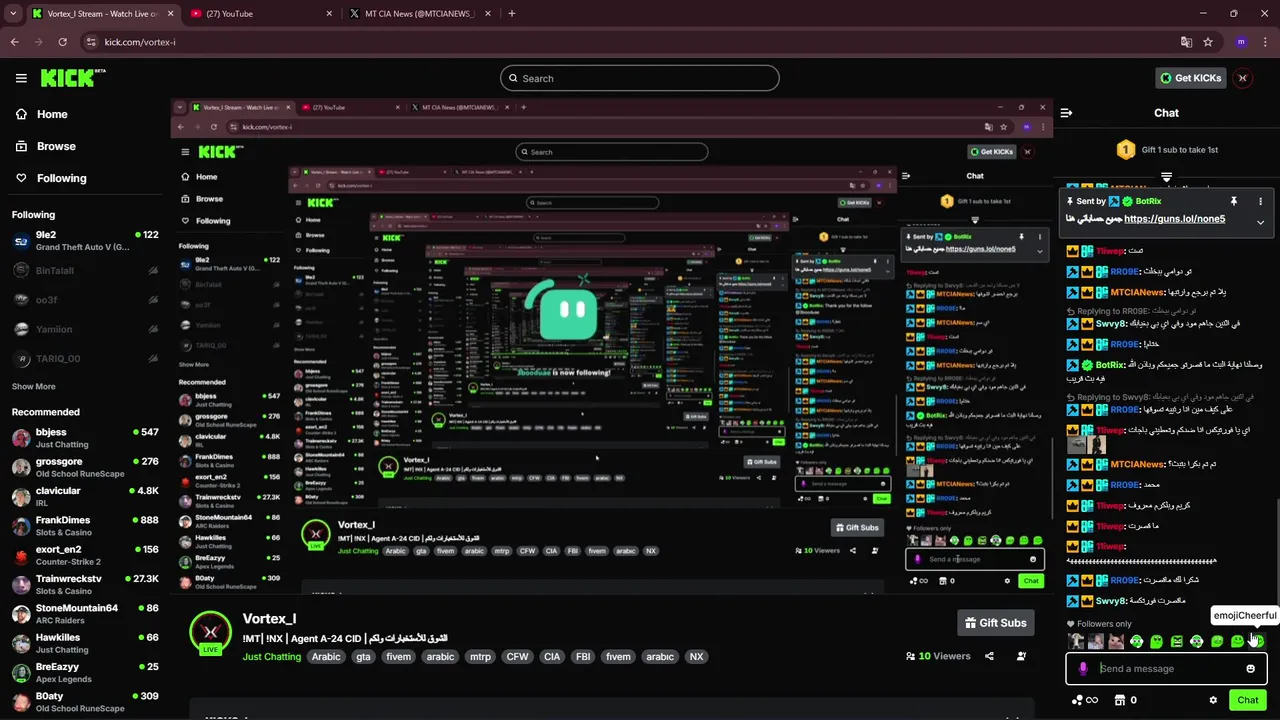This screenshot has width=1280, height=720.
Task: Reload the kick.com page
Action: click(62, 42)
